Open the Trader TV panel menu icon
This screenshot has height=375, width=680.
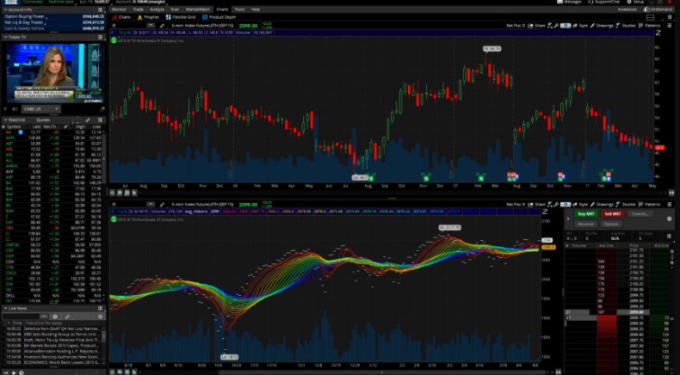[x=100, y=37]
